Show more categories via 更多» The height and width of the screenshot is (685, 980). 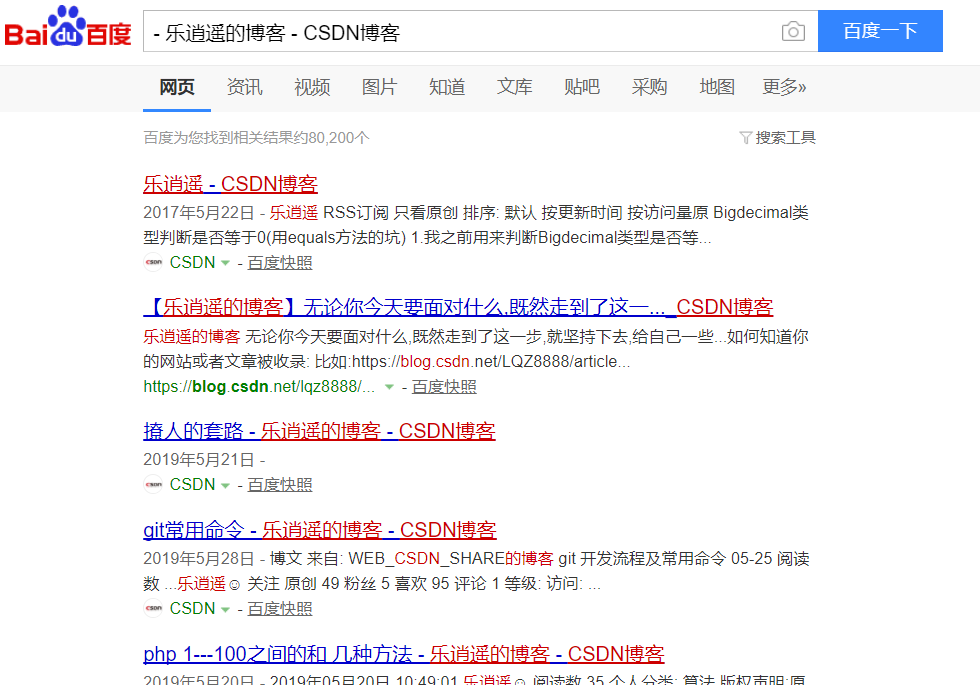[x=784, y=87]
